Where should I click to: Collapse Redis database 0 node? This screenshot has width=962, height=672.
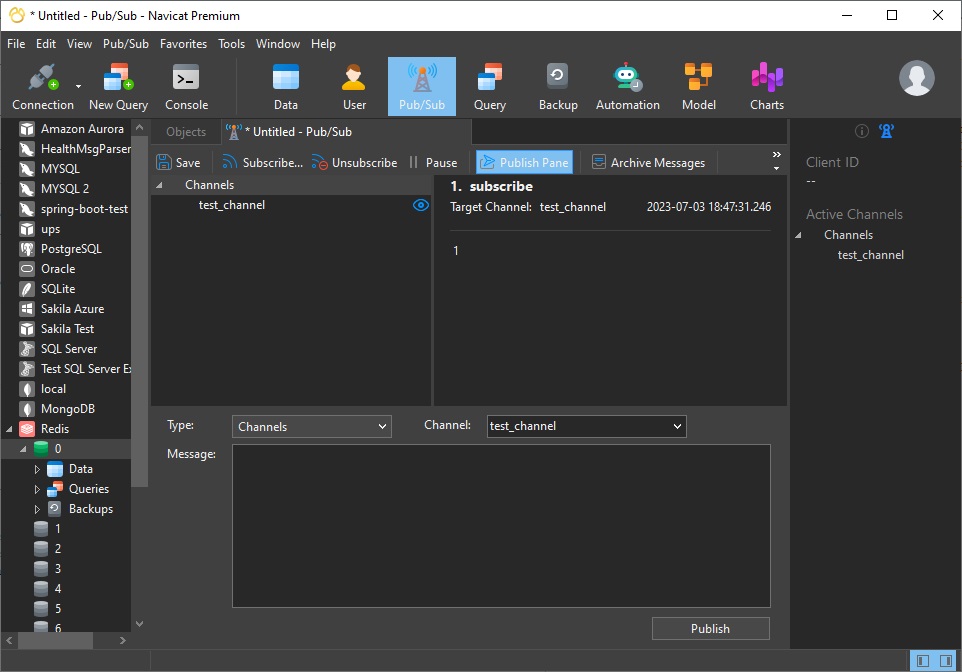click(23, 449)
